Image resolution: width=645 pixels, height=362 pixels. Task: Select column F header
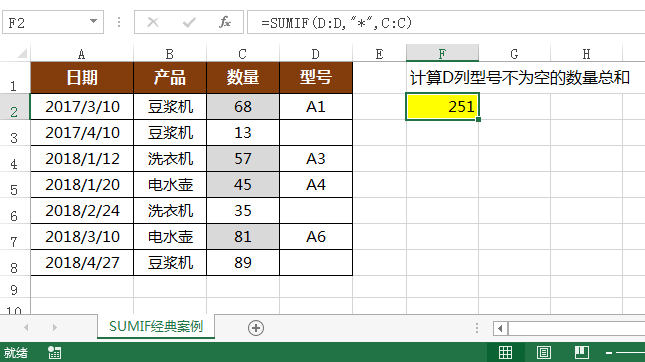click(x=442, y=53)
